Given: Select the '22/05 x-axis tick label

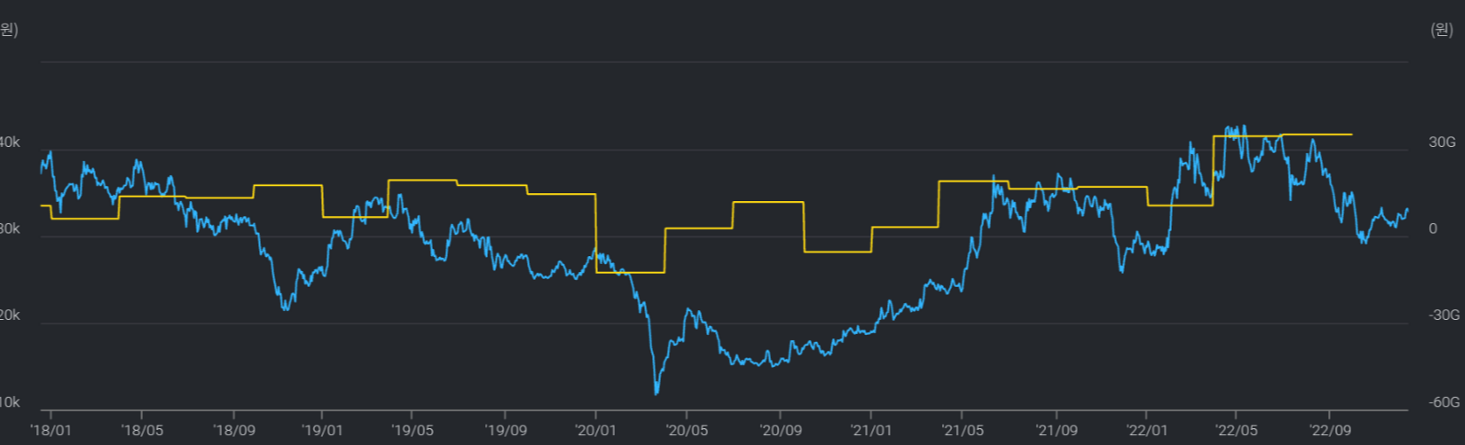Looking at the screenshot, I should pos(1236,430).
